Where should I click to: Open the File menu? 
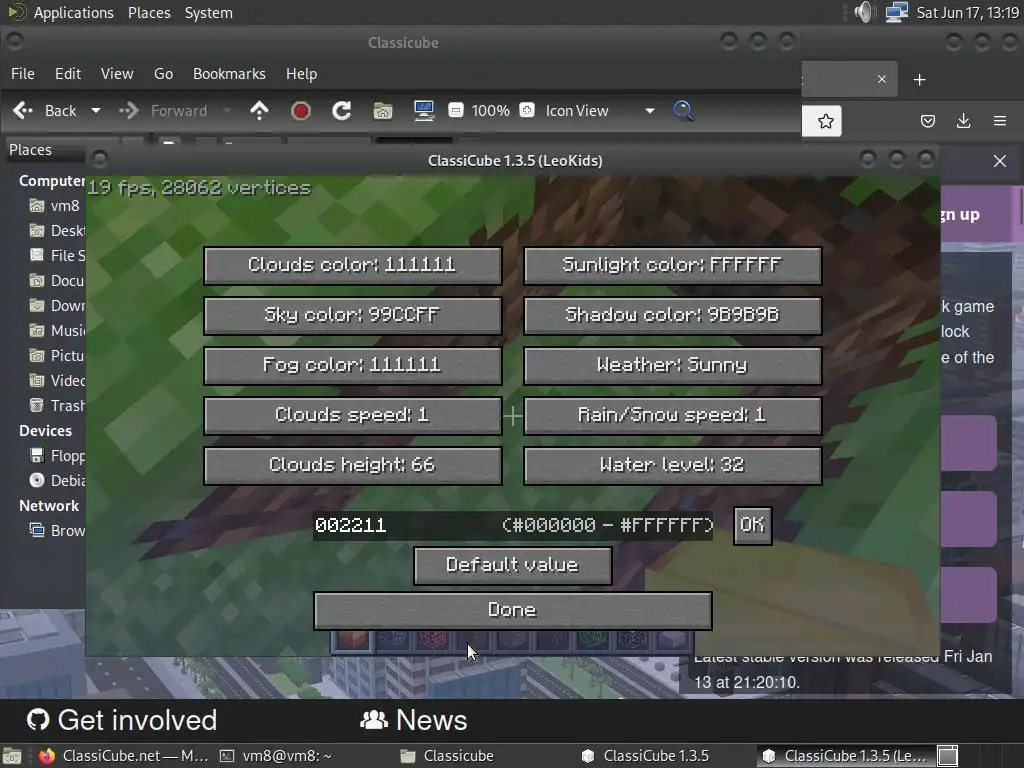tap(23, 74)
